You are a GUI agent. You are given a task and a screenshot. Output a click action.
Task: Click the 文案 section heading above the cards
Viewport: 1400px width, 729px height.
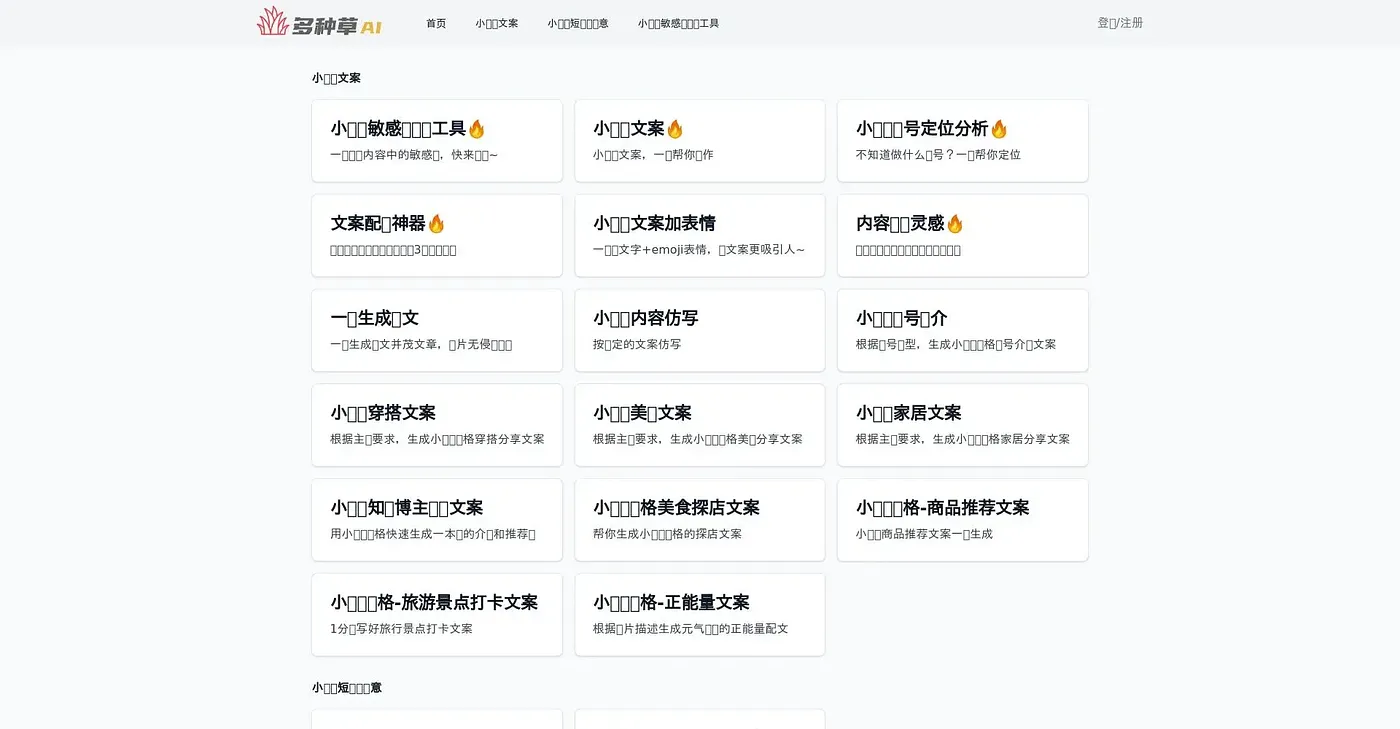pyautogui.click(x=336, y=78)
